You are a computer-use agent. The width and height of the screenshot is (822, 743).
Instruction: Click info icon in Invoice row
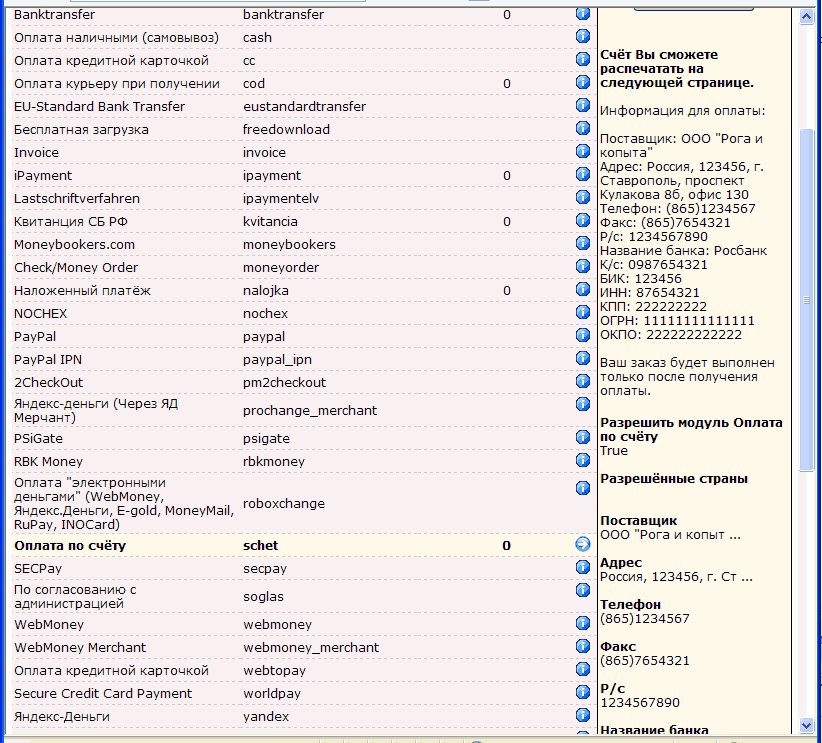(582, 152)
